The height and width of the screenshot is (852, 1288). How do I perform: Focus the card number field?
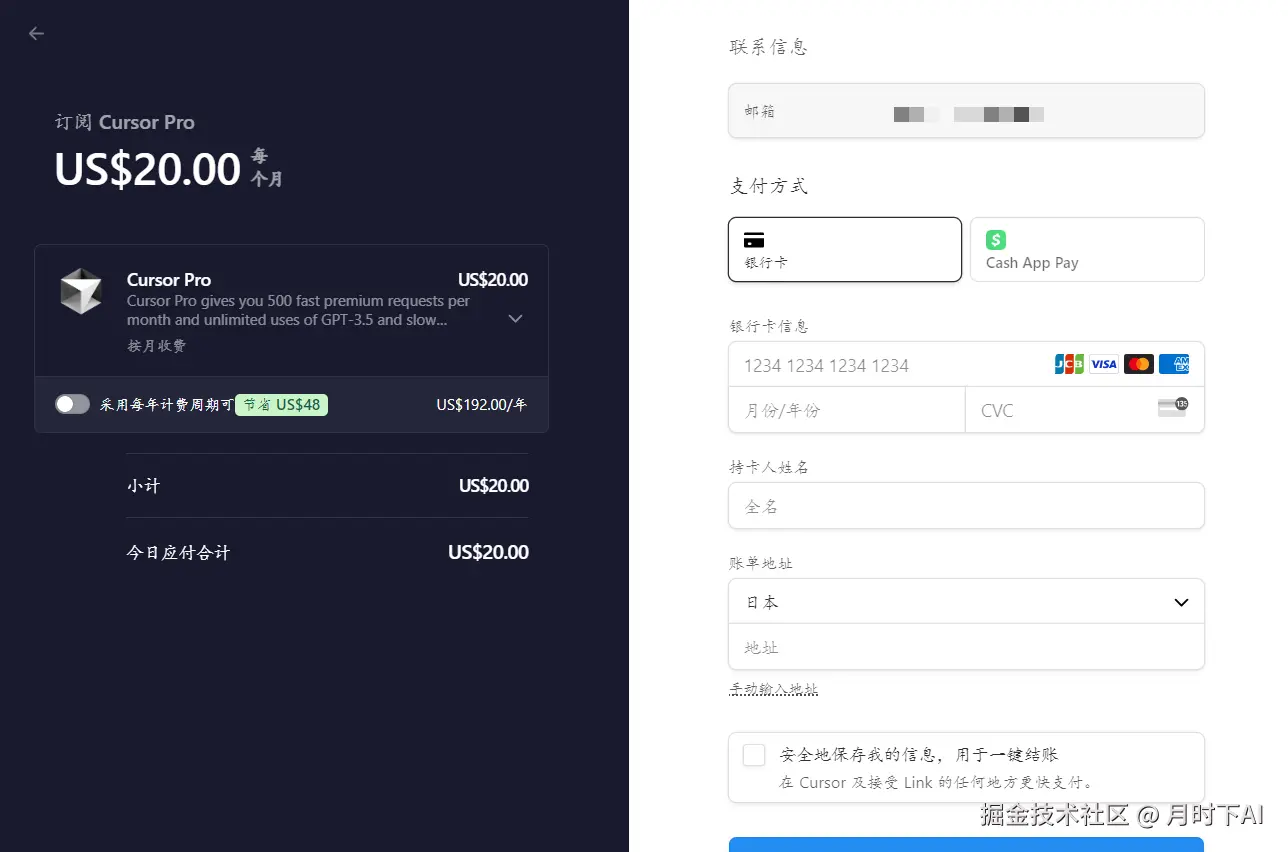tap(966, 365)
